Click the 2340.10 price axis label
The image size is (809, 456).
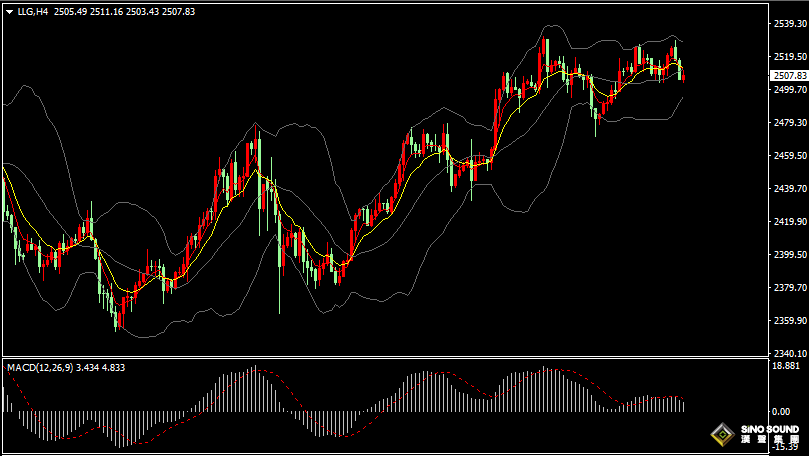coord(788,353)
